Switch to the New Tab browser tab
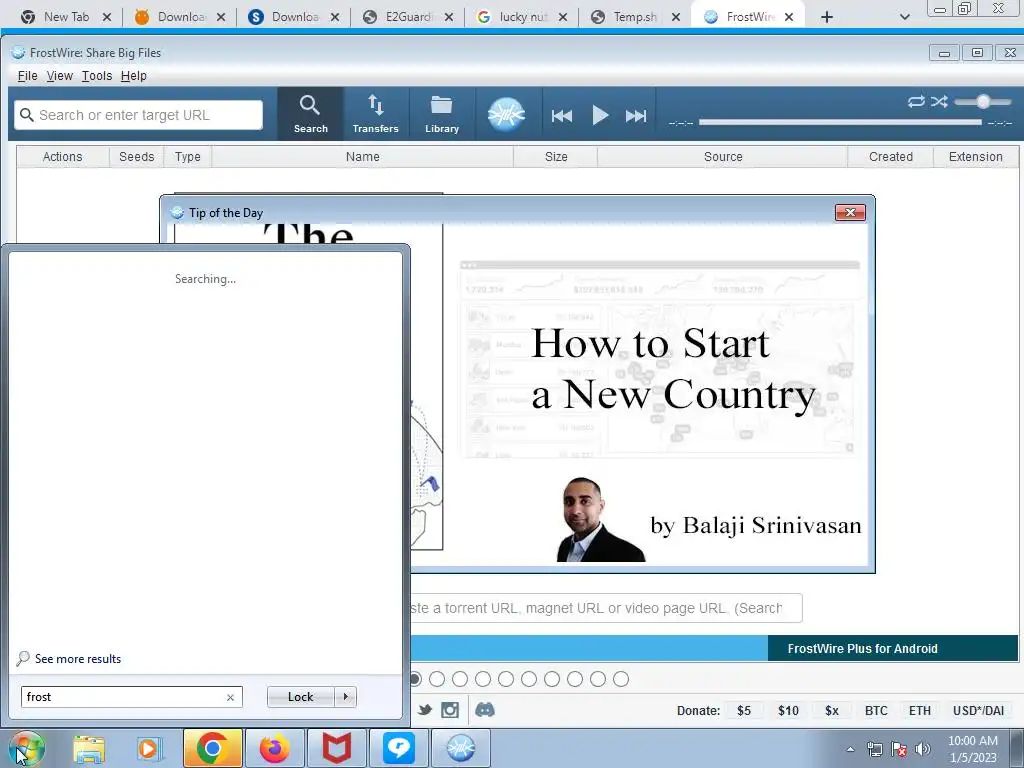1024x768 pixels. coord(65,17)
